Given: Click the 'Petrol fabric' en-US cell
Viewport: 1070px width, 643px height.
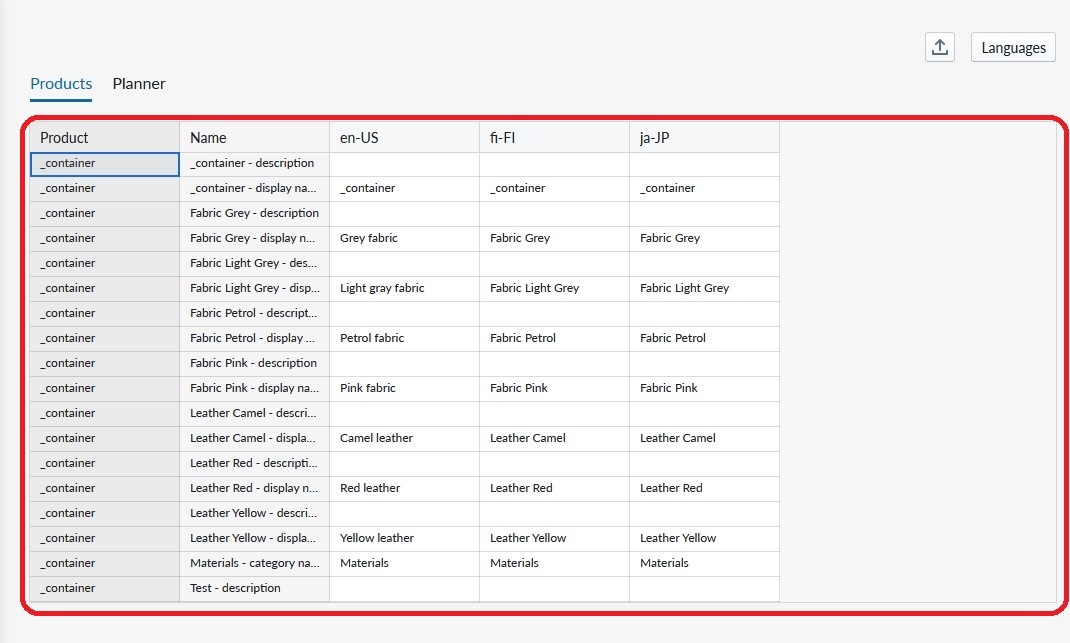Looking at the screenshot, I should tap(405, 339).
